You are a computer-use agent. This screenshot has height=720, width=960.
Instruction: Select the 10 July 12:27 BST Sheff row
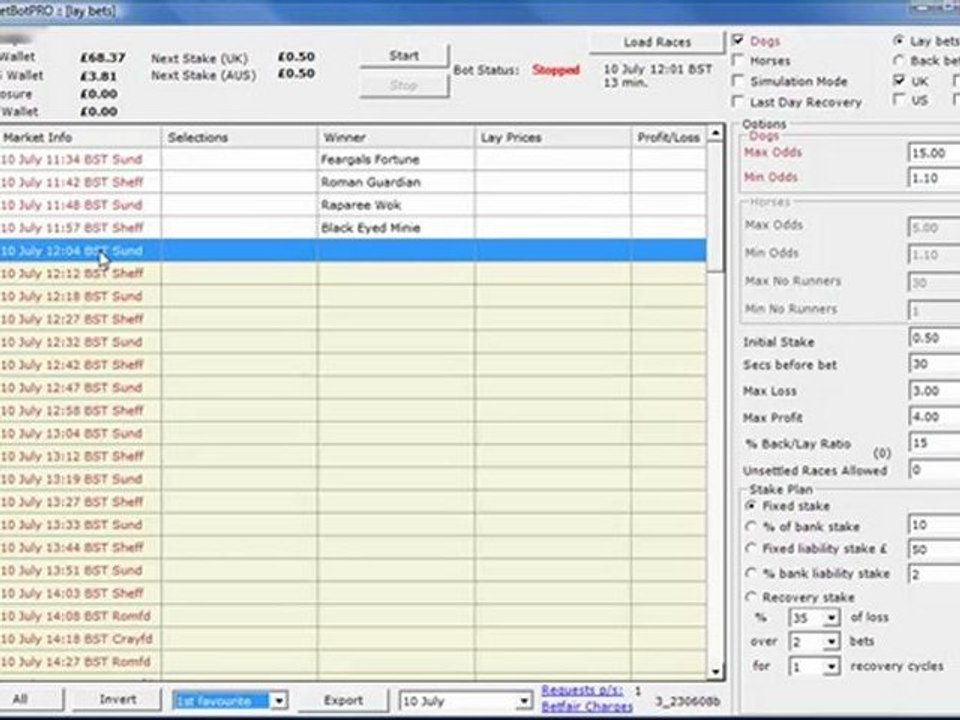tap(353, 319)
